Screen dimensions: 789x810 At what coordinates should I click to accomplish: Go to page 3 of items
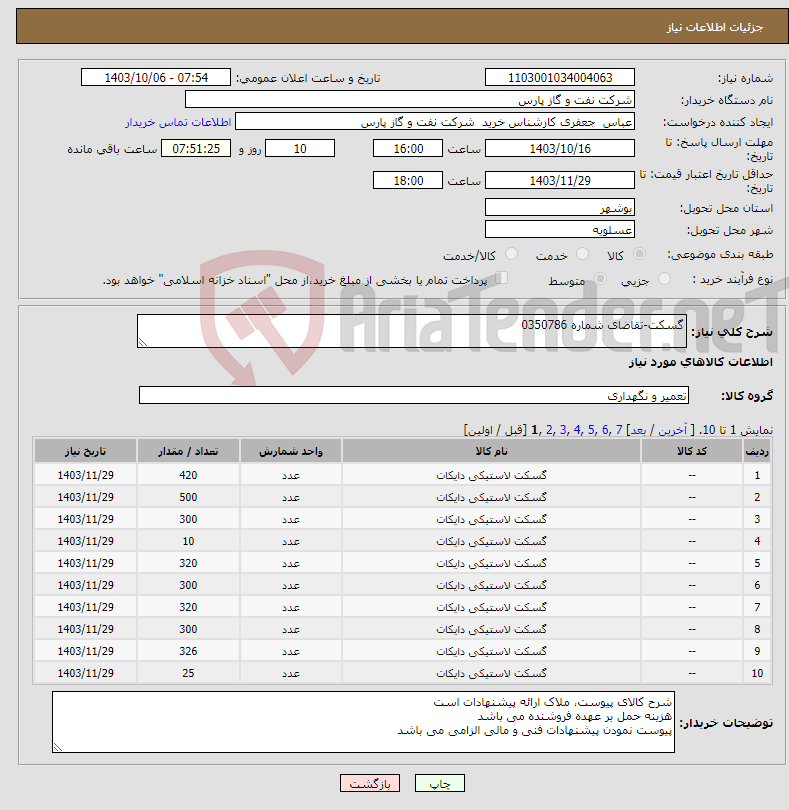click(563, 430)
